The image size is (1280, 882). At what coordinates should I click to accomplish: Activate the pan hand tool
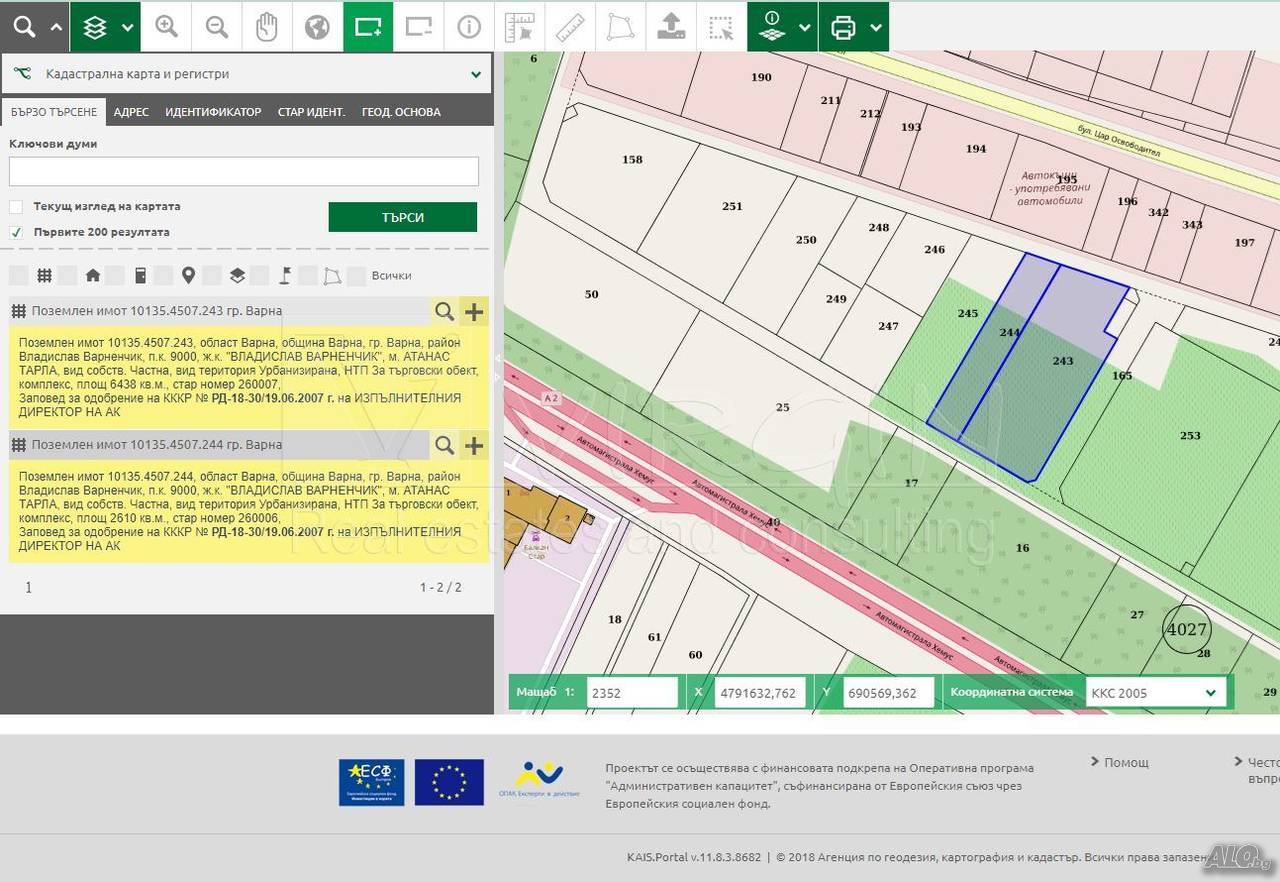(267, 27)
